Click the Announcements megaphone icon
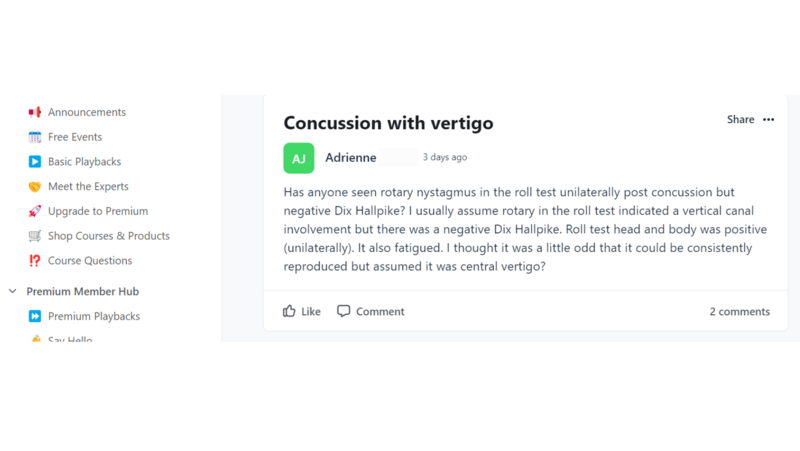The width and height of the screenshot is (800, 451). pos(35,112)
